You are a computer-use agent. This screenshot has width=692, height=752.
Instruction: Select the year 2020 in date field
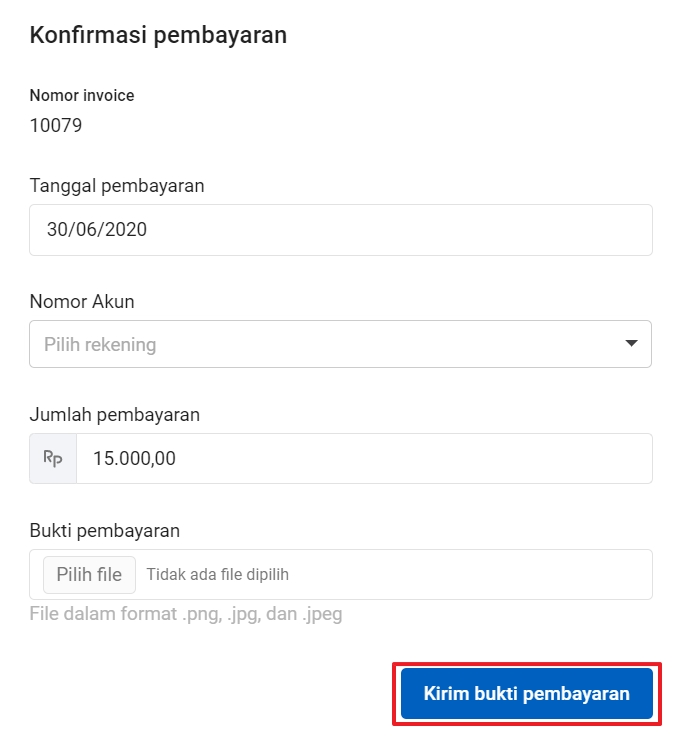tap(128, 230)
